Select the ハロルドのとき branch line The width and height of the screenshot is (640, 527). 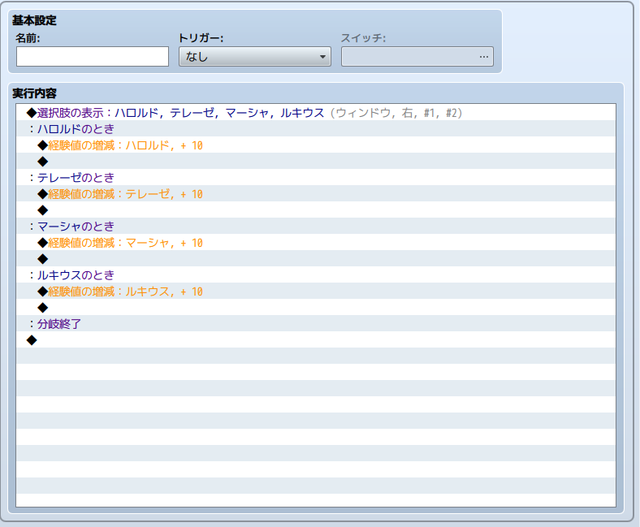[x=316, y=129]
